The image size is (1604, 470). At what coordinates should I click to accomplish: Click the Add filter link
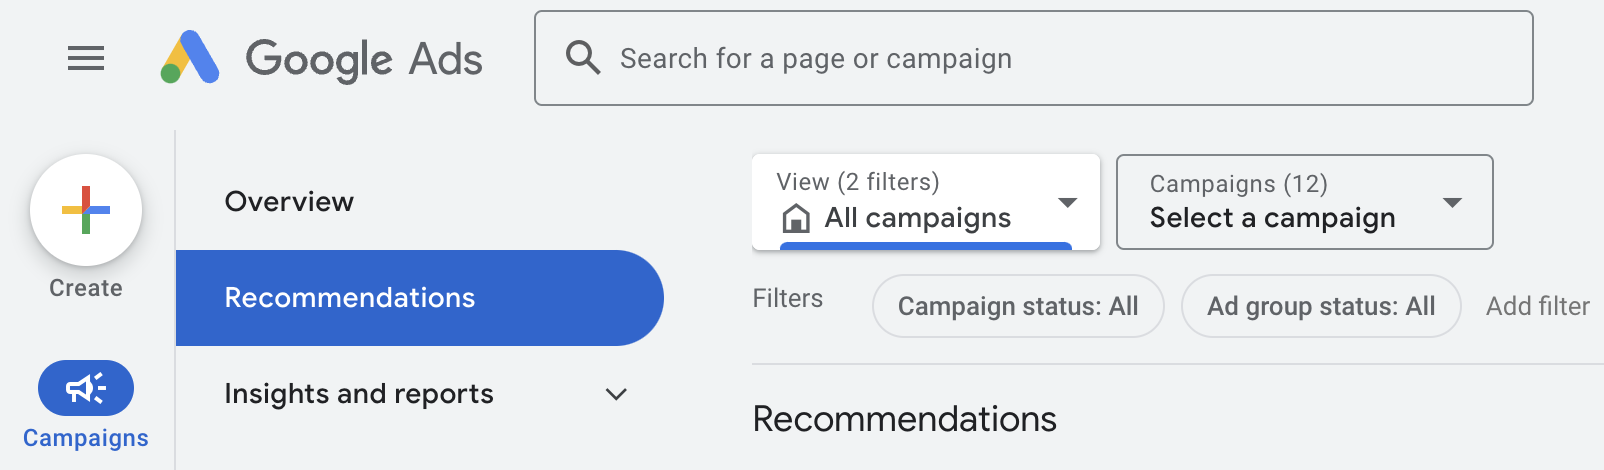pos(1538,306)
